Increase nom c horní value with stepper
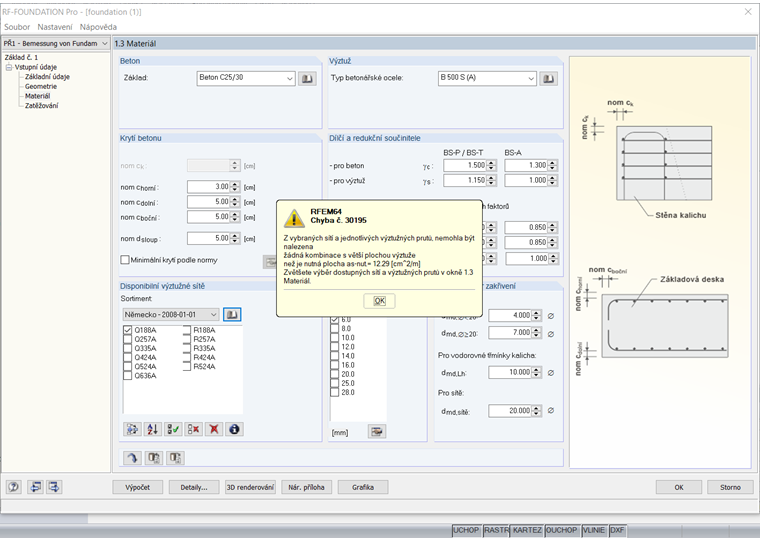Image resolution: width=760 pixels, height=542 pixels. (235, 184)
